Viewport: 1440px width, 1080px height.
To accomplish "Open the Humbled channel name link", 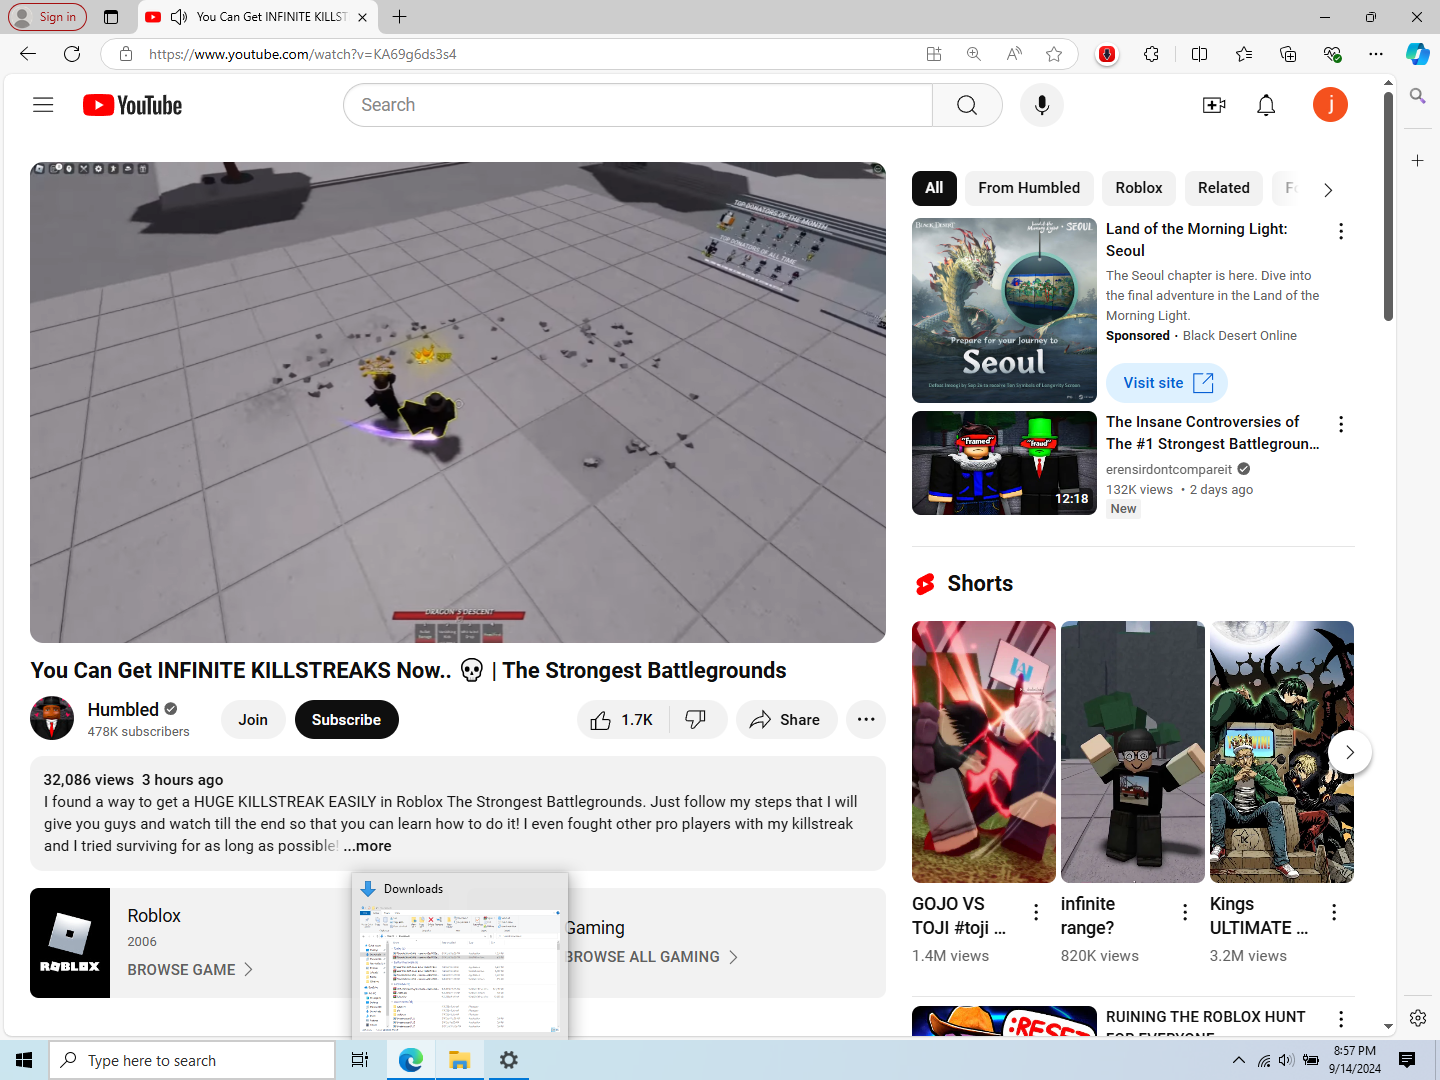I will (x=123, y=709).
